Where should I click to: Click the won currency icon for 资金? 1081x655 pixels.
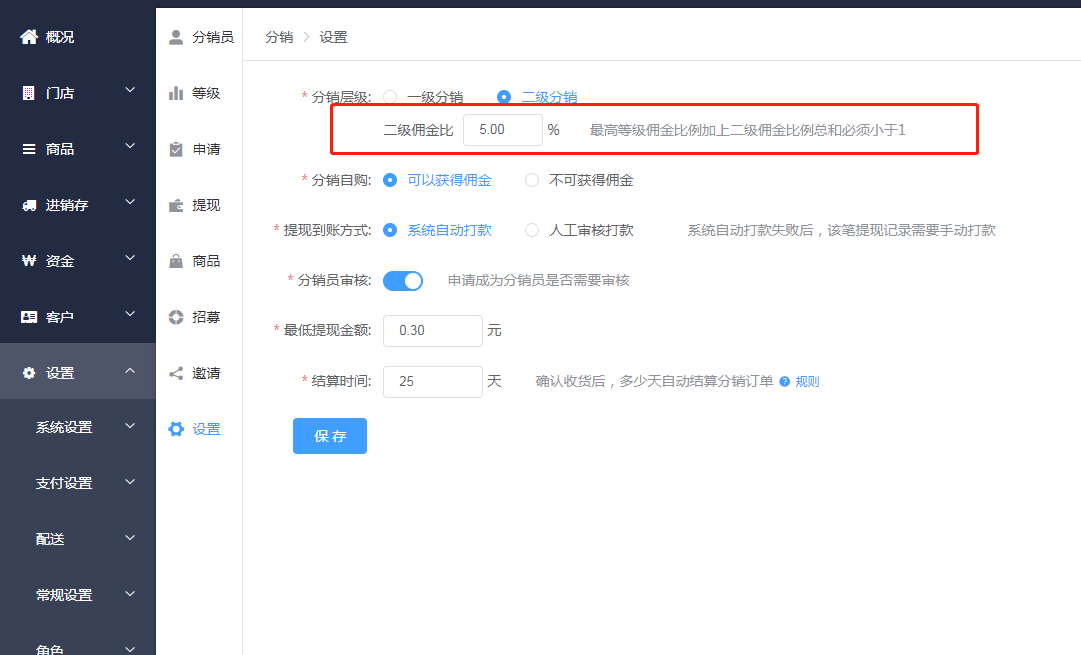[29, 261]
